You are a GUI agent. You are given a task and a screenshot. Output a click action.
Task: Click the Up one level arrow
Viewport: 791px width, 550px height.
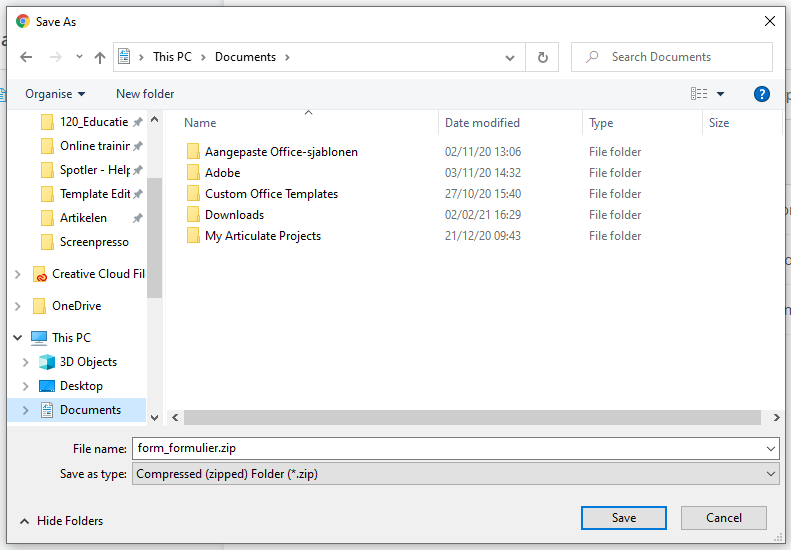pyautogui.click(x=100, y=57)
